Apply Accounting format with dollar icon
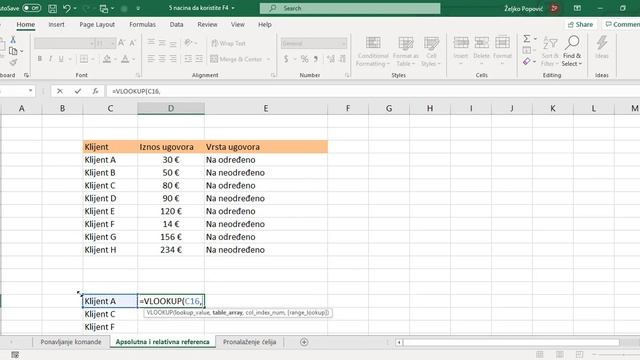The height and width of the screenshot is (360, 640). 286,59
